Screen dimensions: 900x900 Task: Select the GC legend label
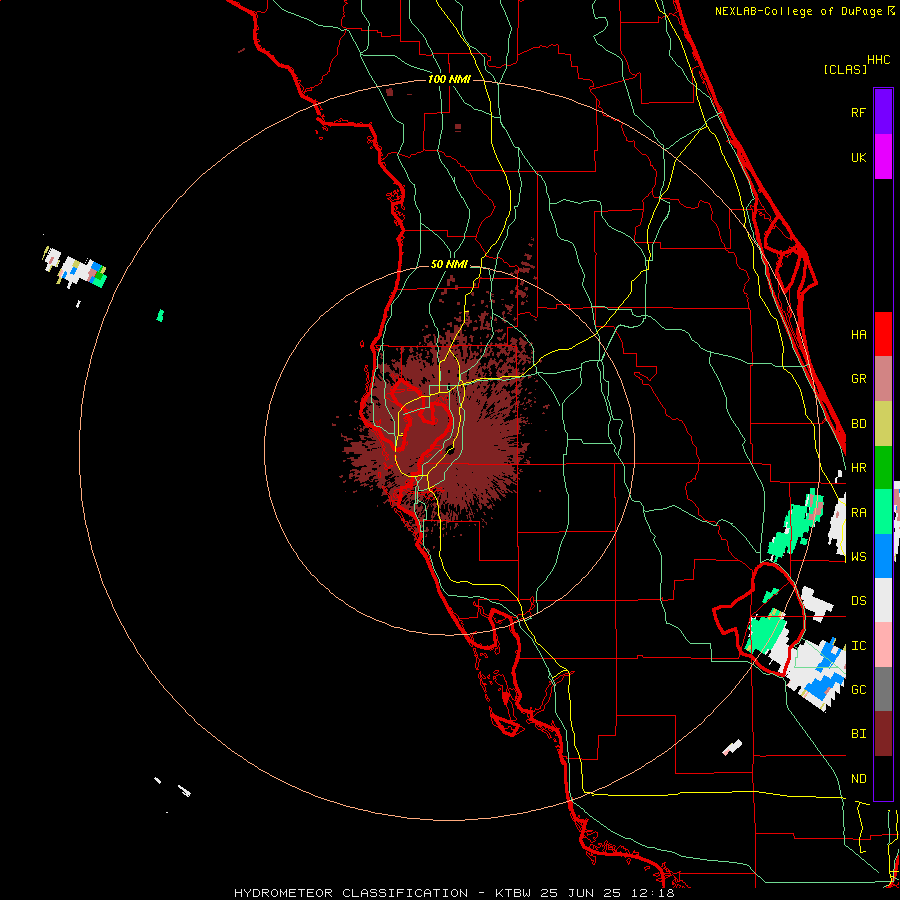click(858, 690)
